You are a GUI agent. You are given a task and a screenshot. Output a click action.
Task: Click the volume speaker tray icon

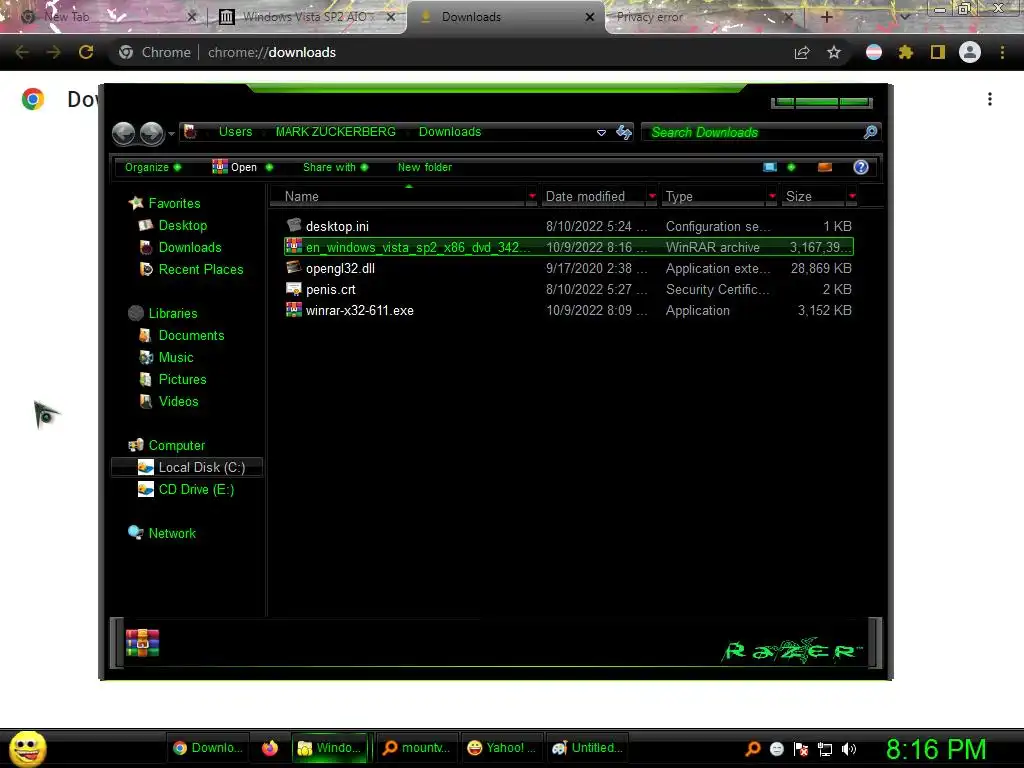tap(849, 748)
